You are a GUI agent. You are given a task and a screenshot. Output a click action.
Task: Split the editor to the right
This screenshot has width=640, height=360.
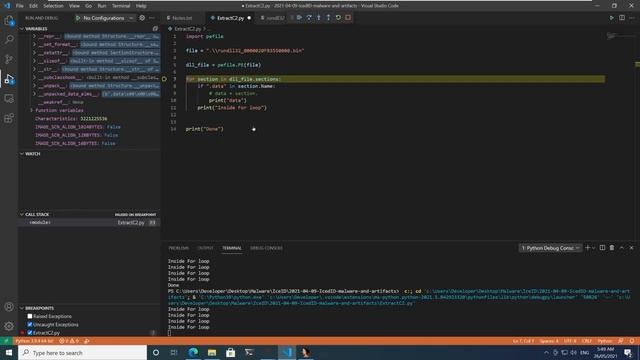pos(622,18)
